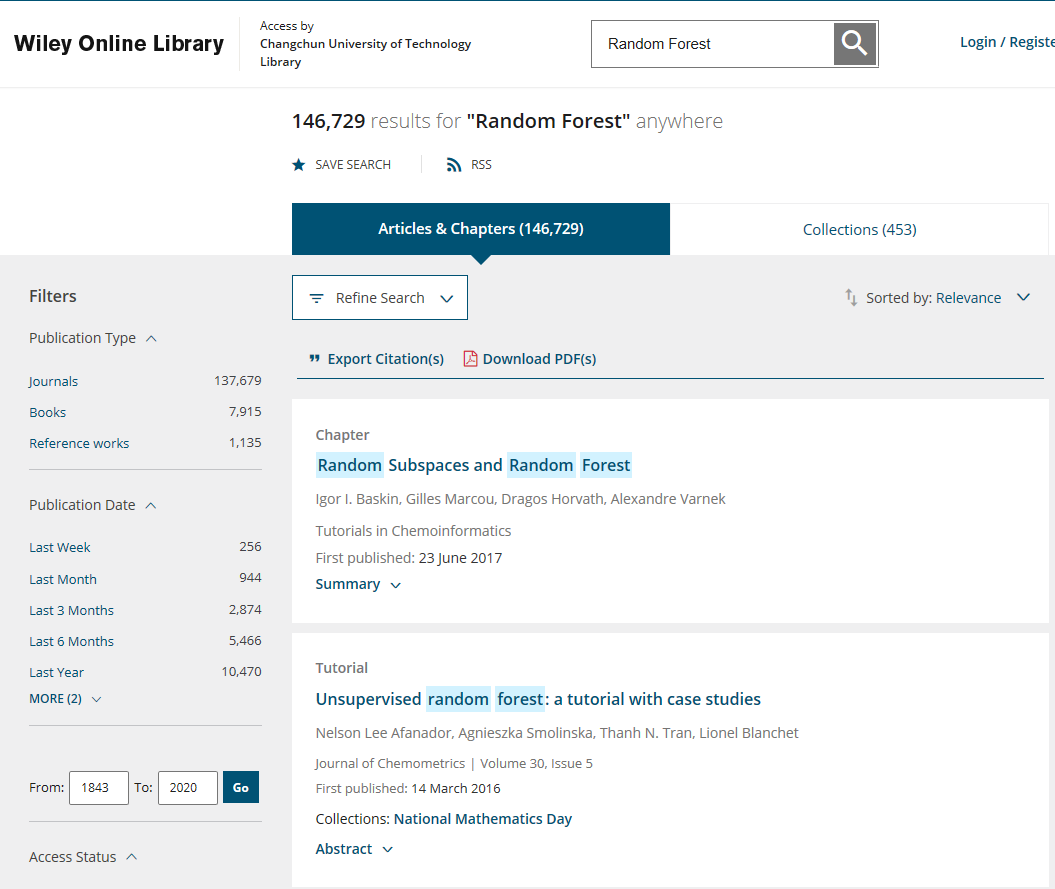Click the Refine Search filter icon
Image resolution: width=1055 pixels, height=889 pixels.
317,298
